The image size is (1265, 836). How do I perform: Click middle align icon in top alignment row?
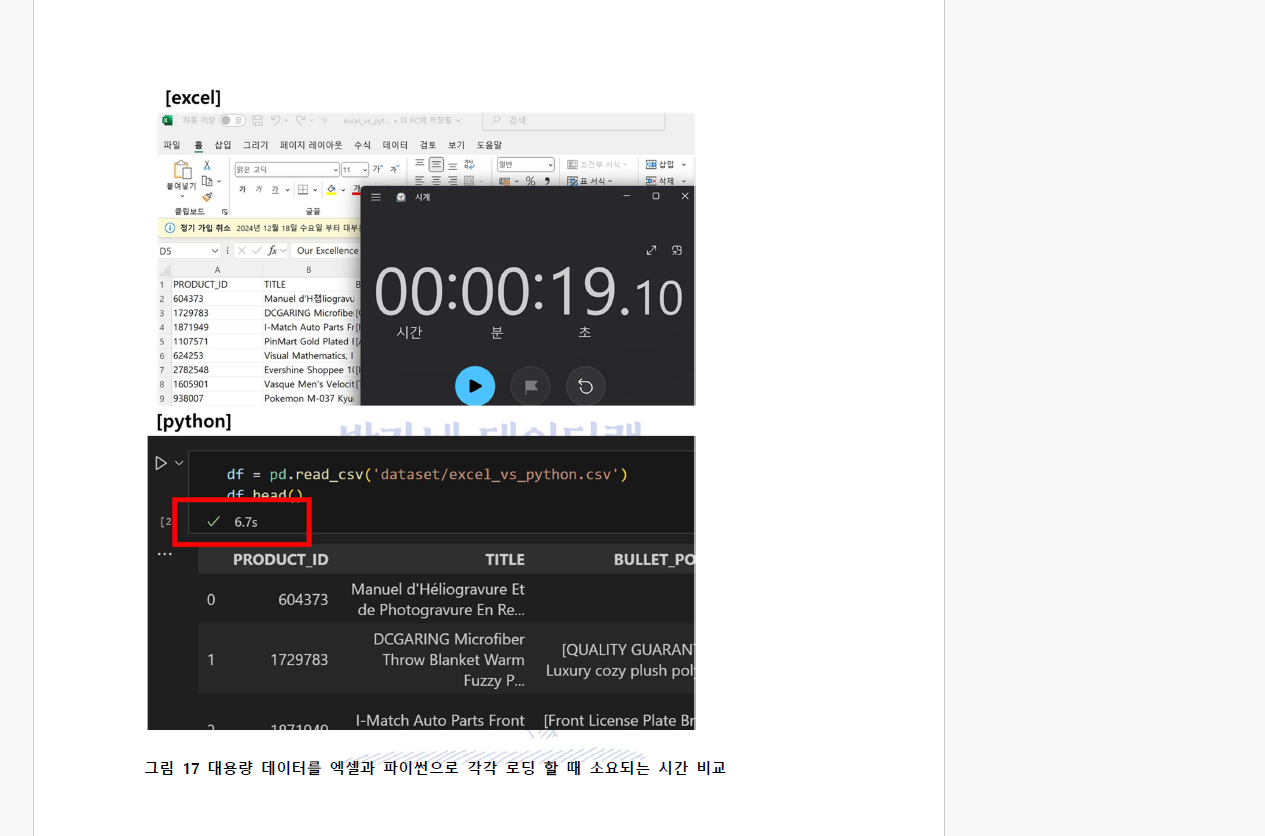pyautogui.click(x=436, y=164)
